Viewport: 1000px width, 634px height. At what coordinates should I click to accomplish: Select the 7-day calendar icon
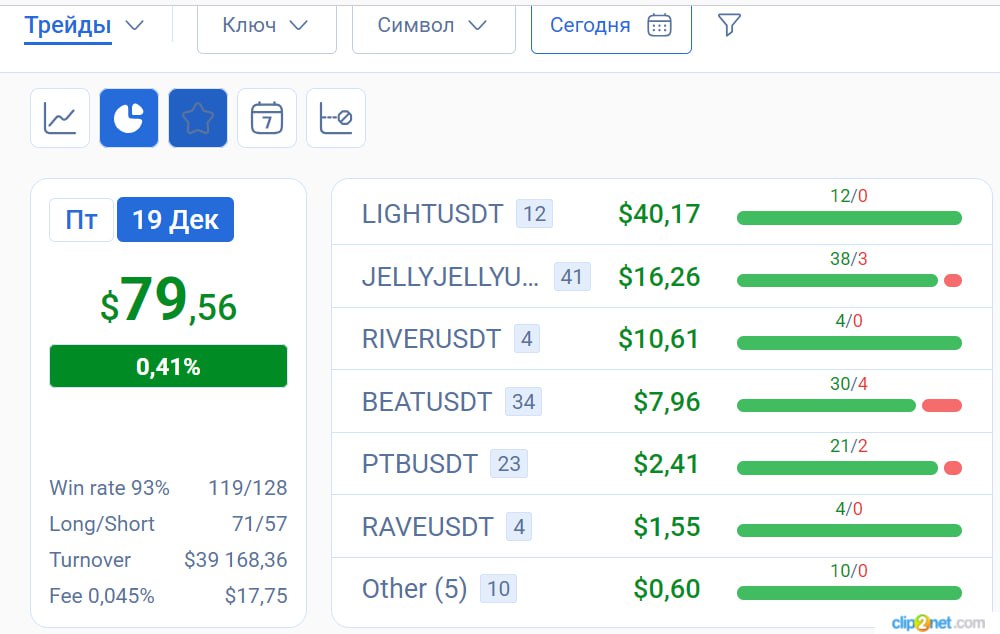pyautogui.click(x=267, y=118)
